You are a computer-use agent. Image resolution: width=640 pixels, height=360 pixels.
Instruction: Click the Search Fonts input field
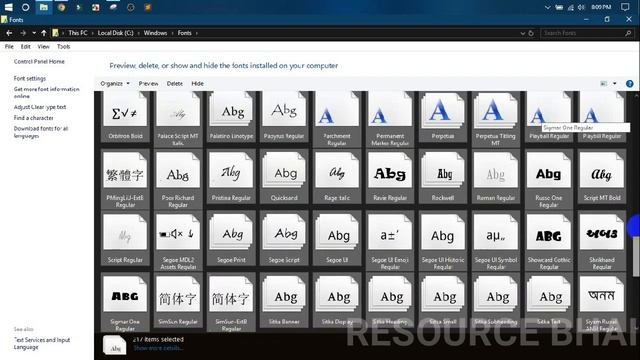(587, 33)
